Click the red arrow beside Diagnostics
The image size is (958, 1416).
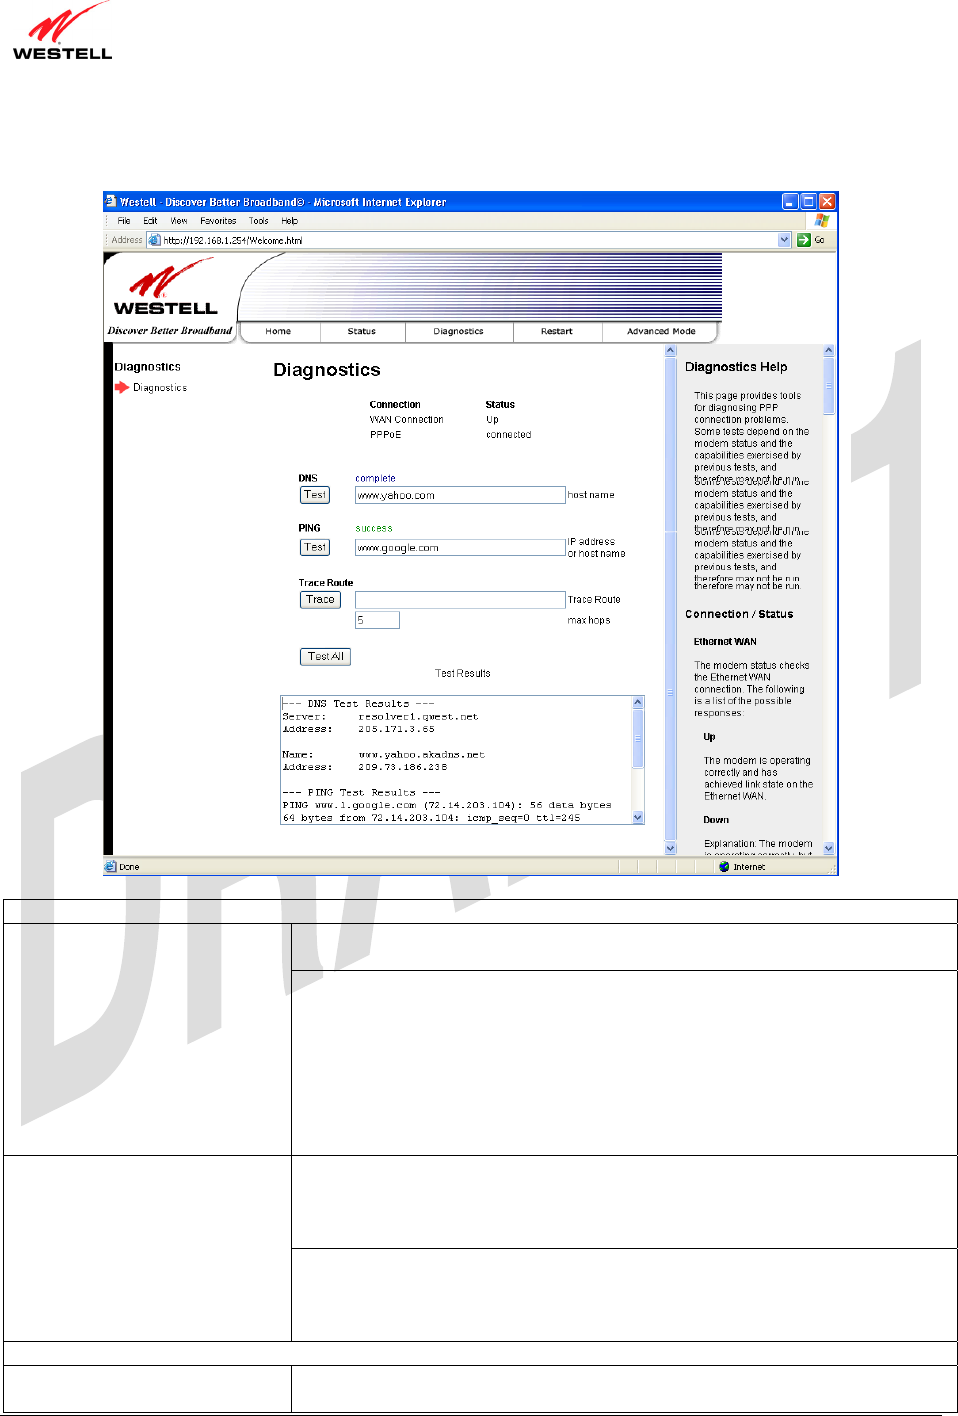pos(122,387)
